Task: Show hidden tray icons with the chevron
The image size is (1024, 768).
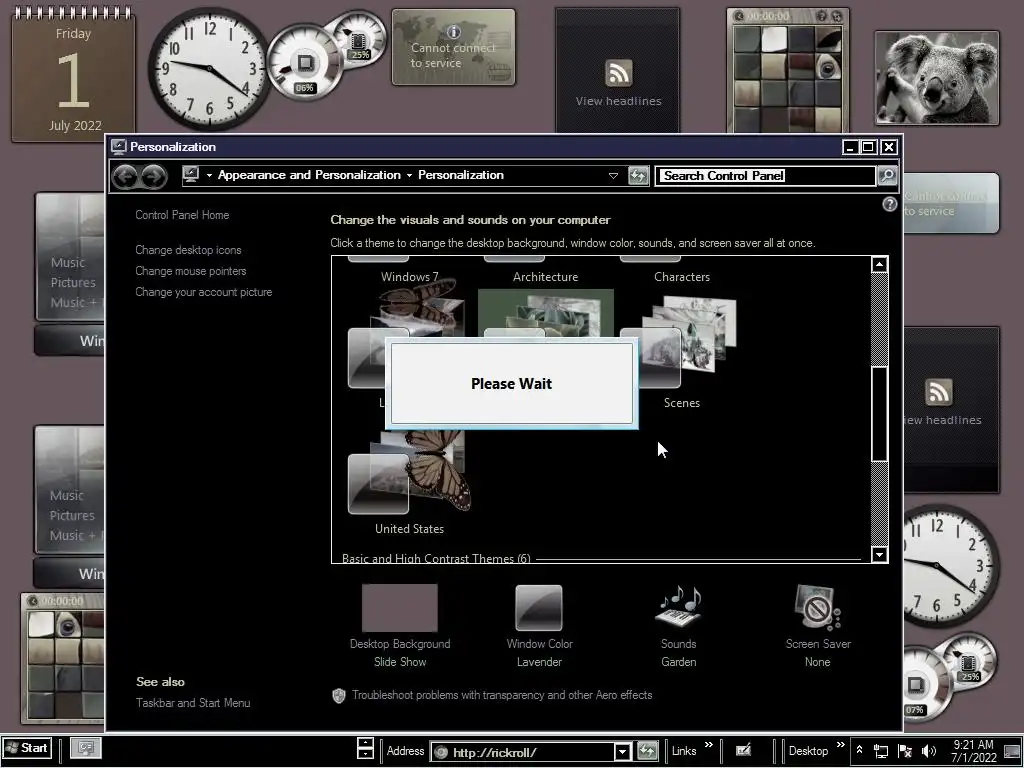Action: point(859,750)
